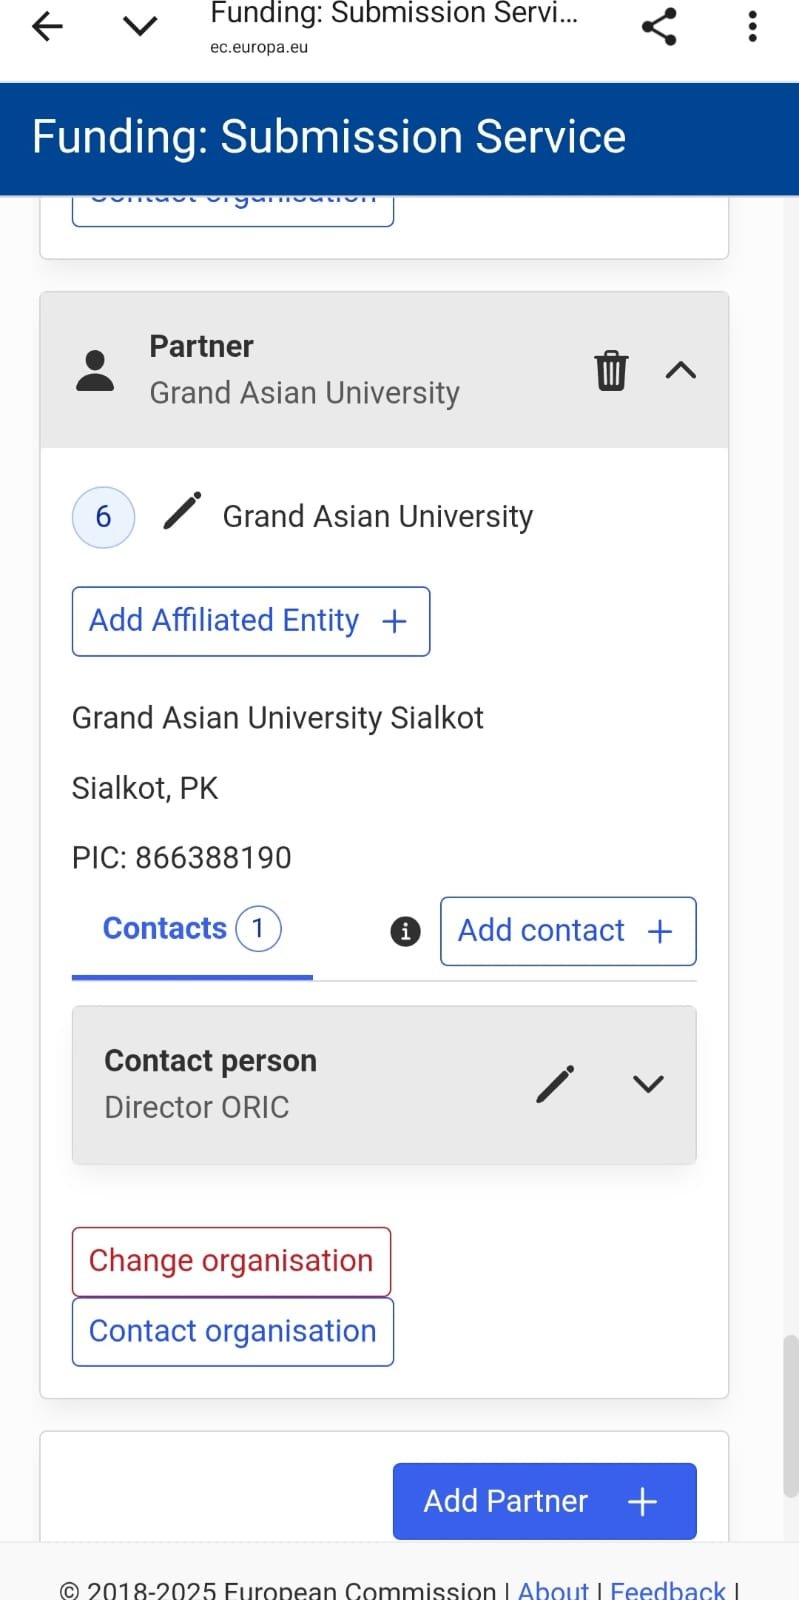Delete the Grand Asian University partner
The height and width of the screenshot is (1600, 799).
611,371
